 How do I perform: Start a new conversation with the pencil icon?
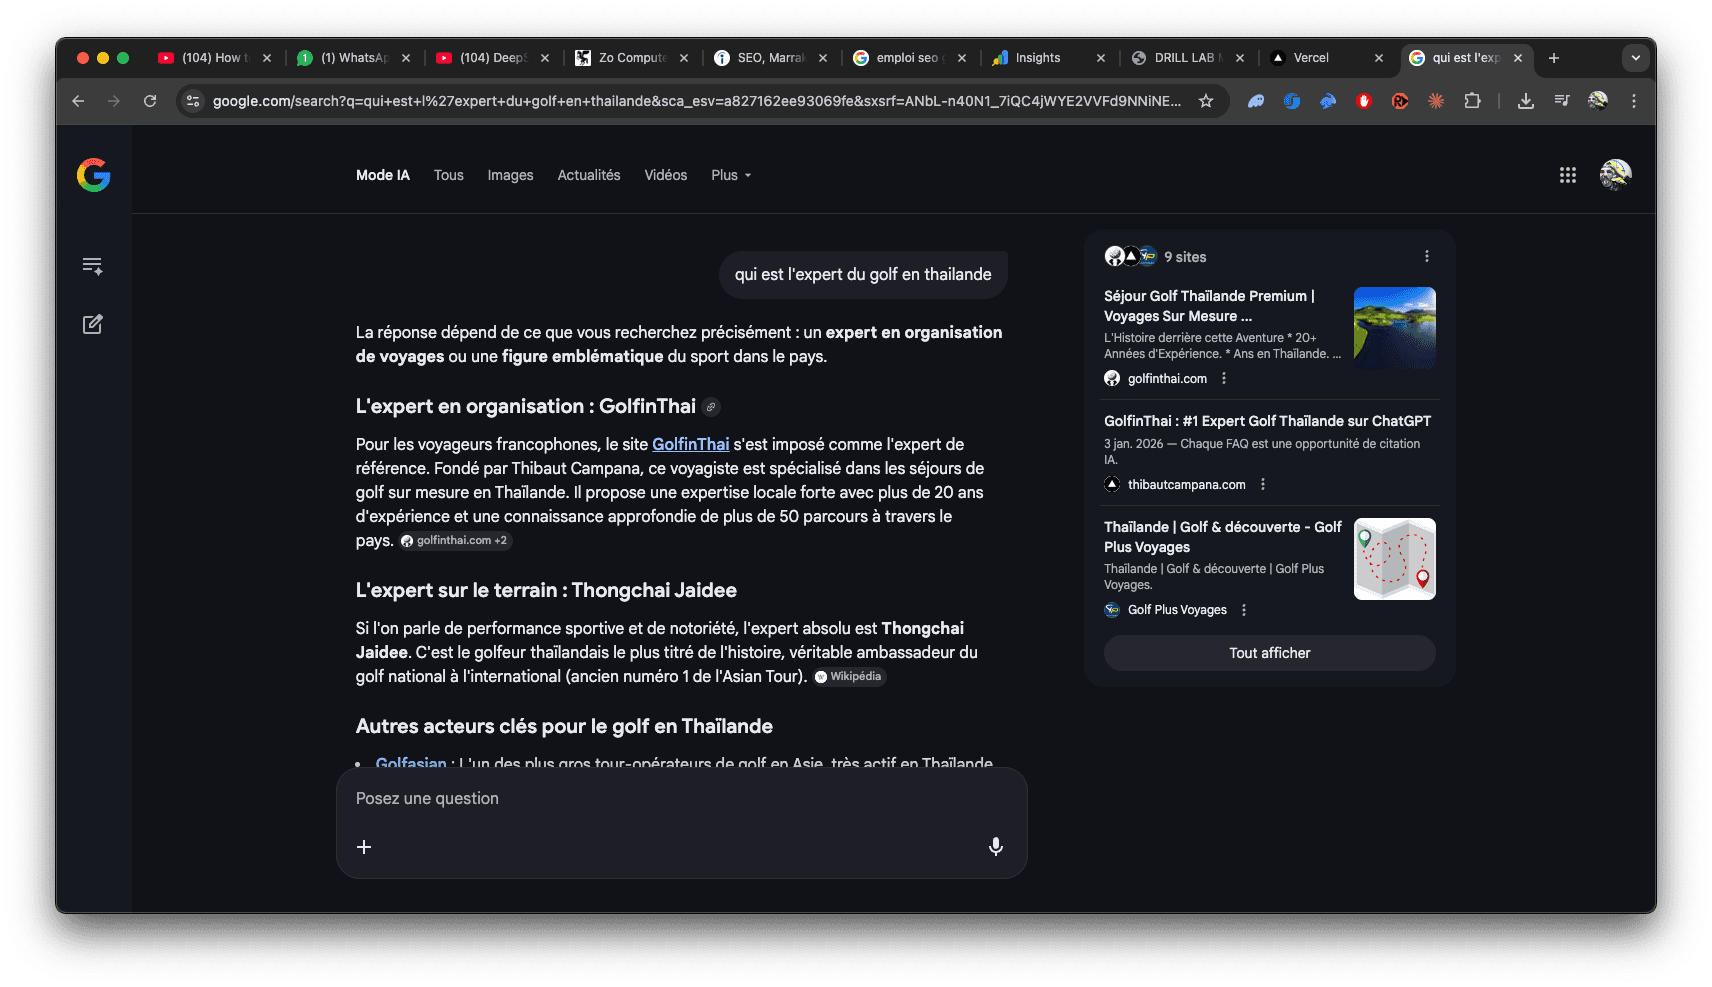[x=92, y=324]
